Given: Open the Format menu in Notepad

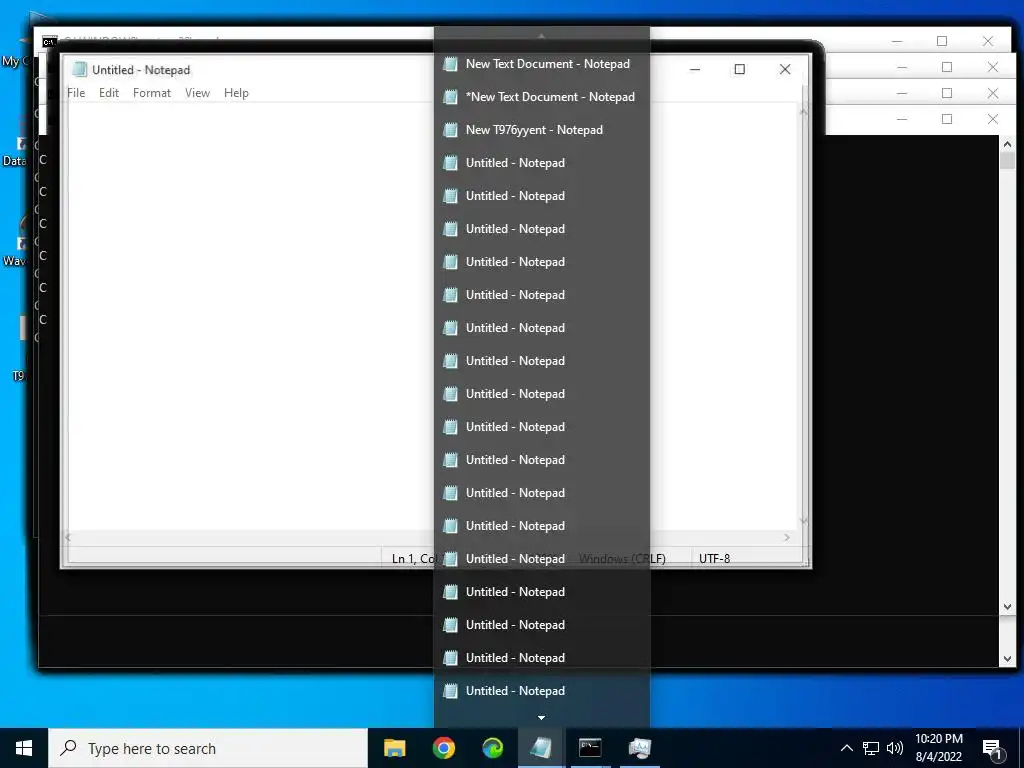Looking at the screenshot, I should point(152,93).
